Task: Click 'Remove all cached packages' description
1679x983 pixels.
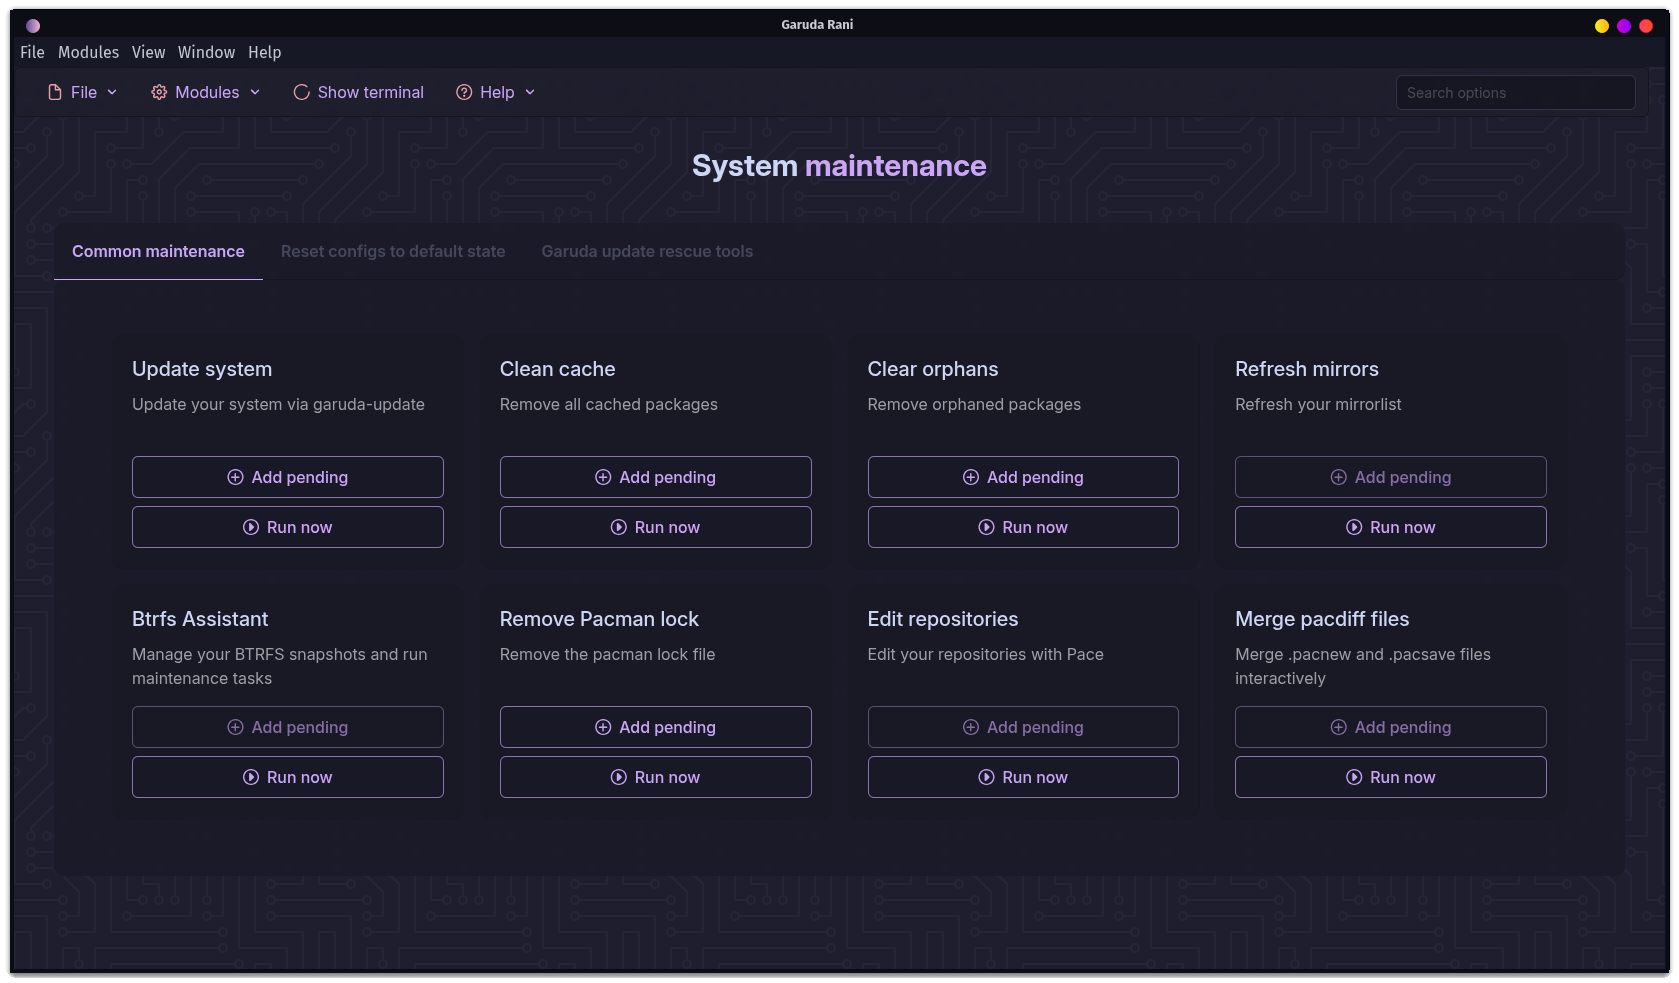Action: click(x=609, y=404)
